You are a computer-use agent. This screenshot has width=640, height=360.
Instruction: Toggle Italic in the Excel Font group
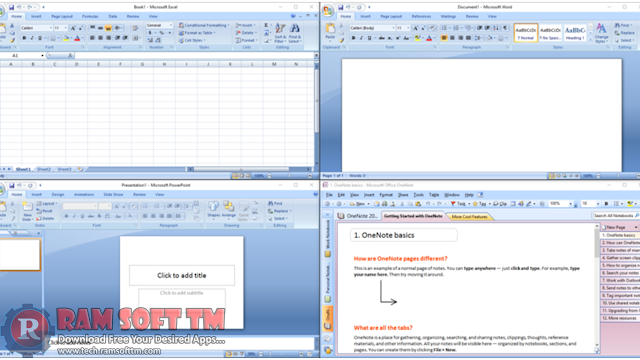pos(32,38)
